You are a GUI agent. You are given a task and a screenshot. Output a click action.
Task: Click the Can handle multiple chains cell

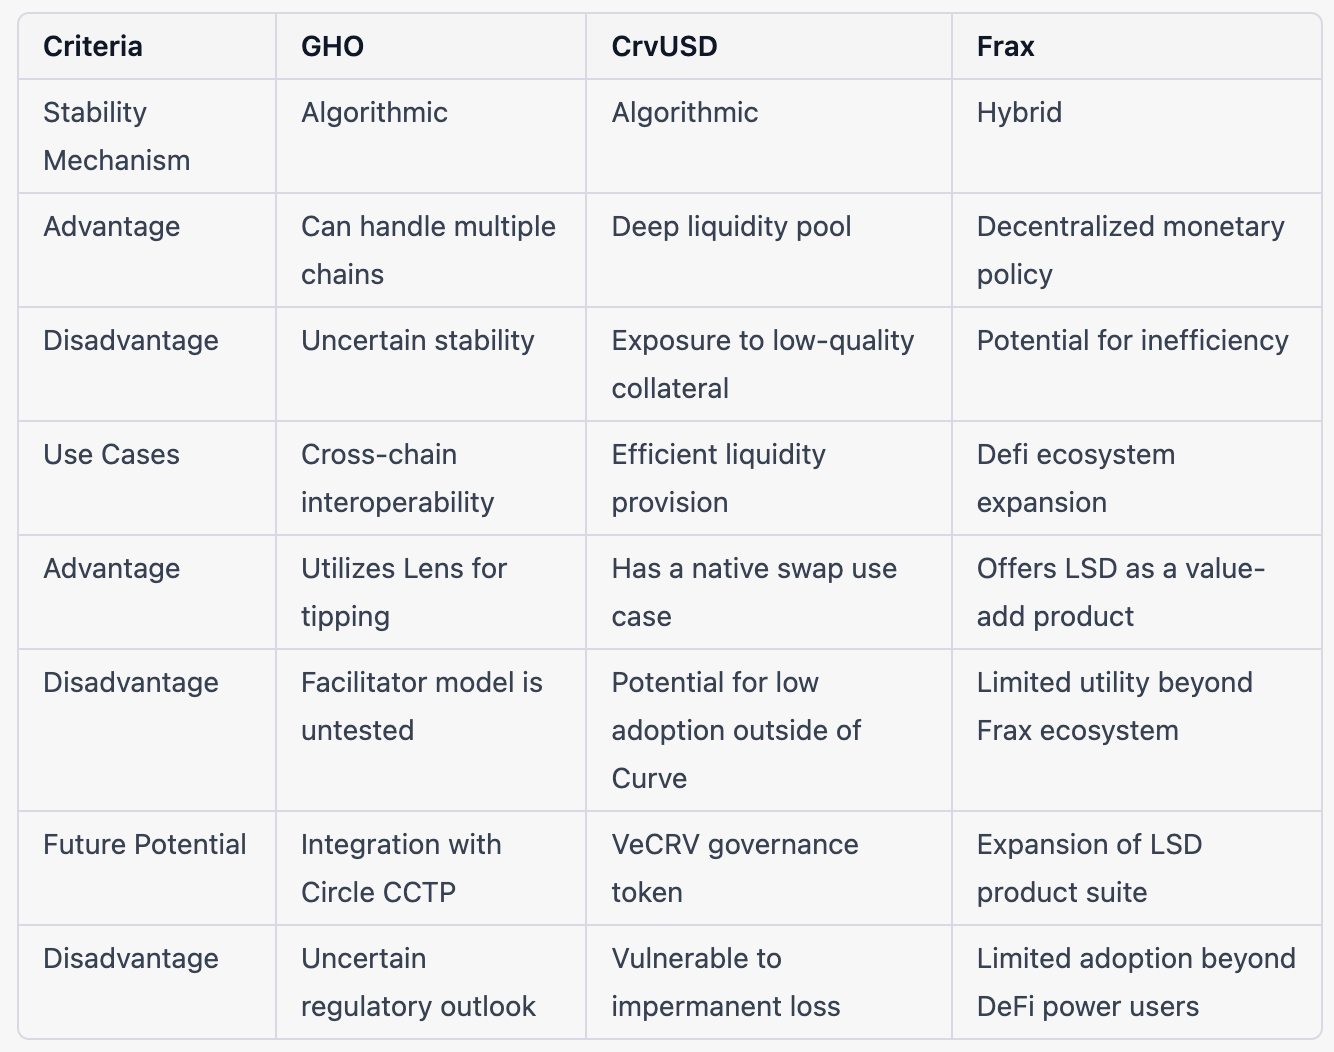(429, 250)
